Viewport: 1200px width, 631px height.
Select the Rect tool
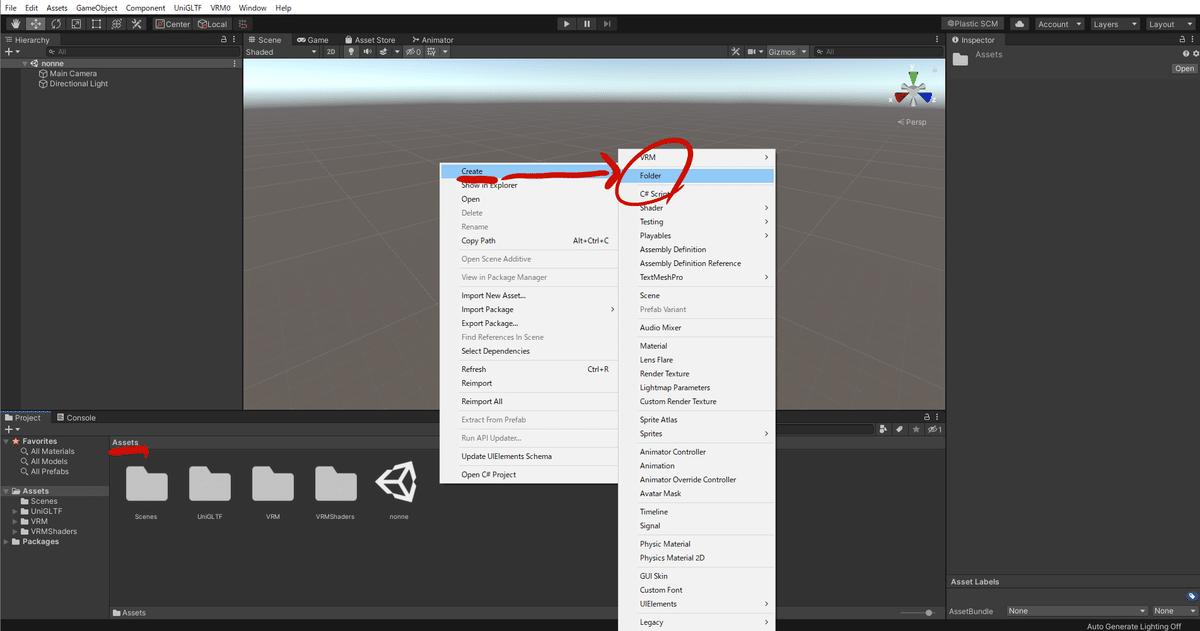pos(96,24)
